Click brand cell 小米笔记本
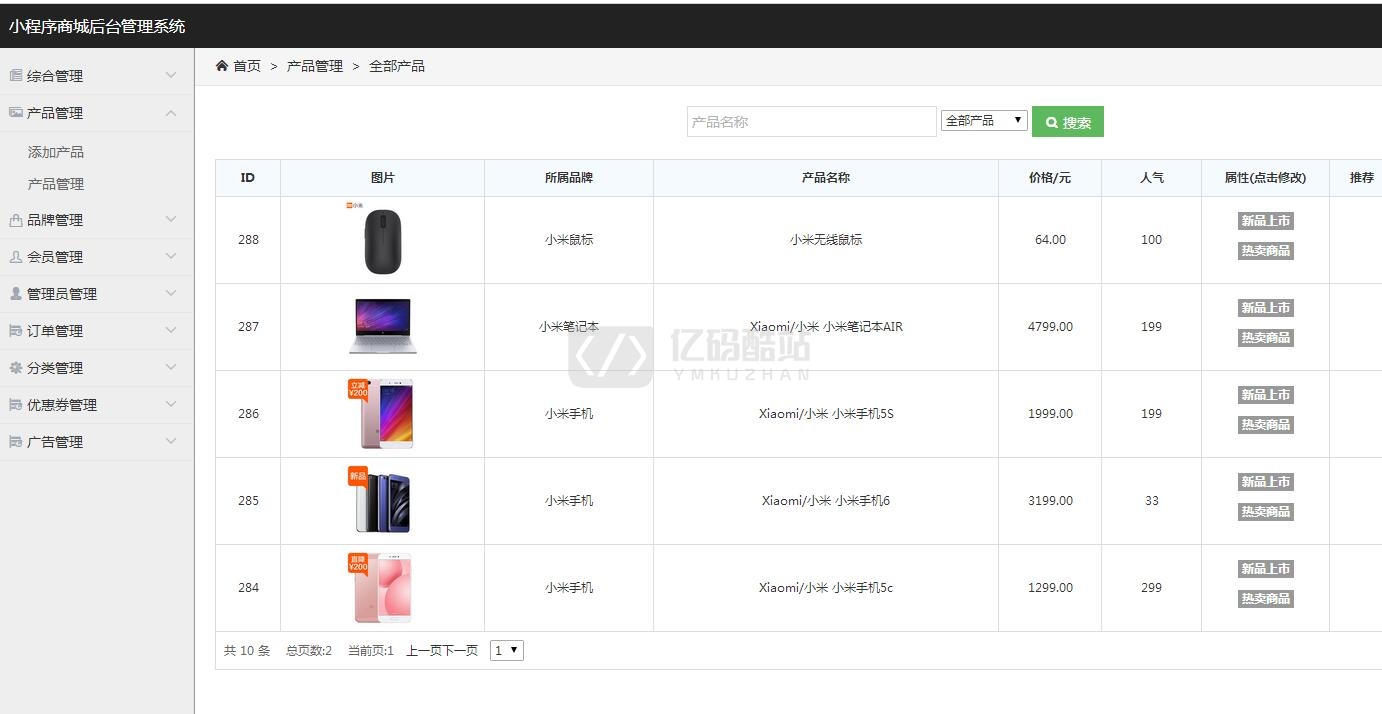Image resolution: width=1382 pixels, height=714 pixels. point(569,327)
